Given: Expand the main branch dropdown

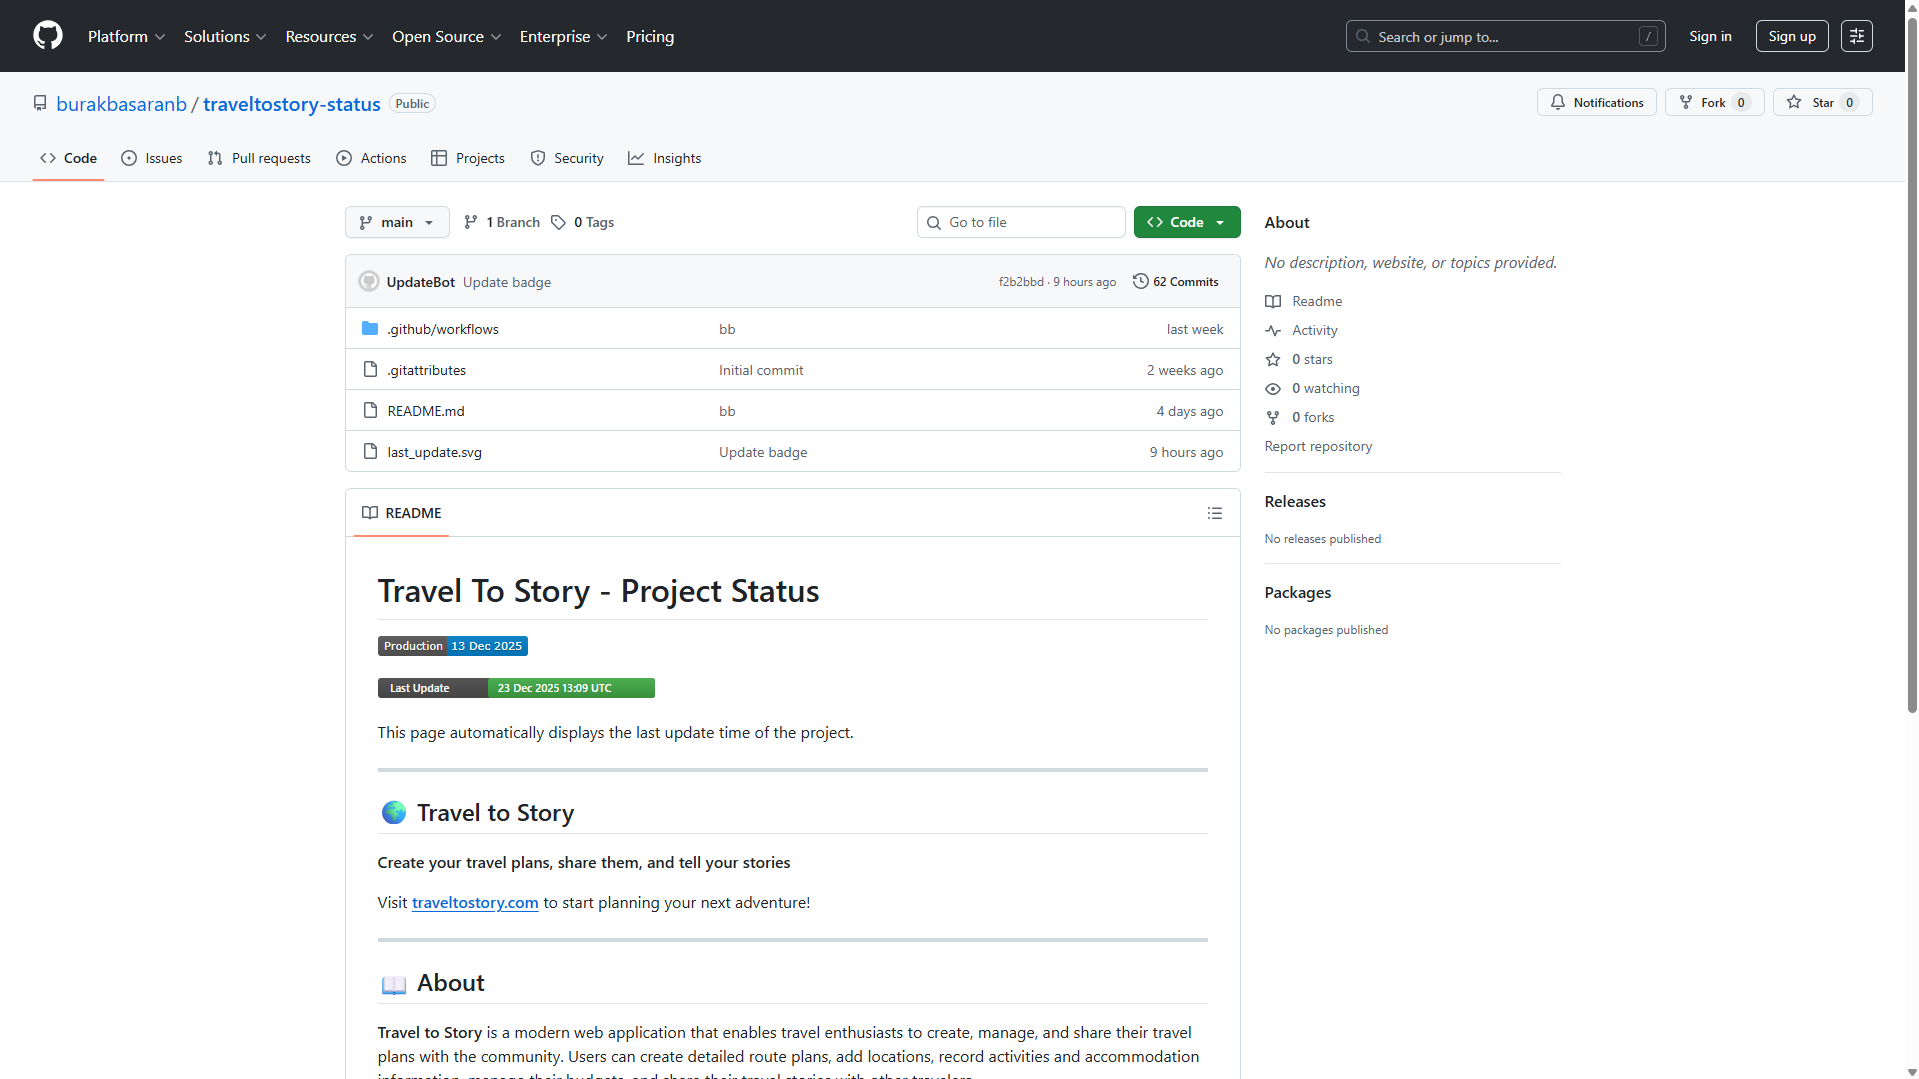Looking at the screenshot, I should click(x=396, y=222).
